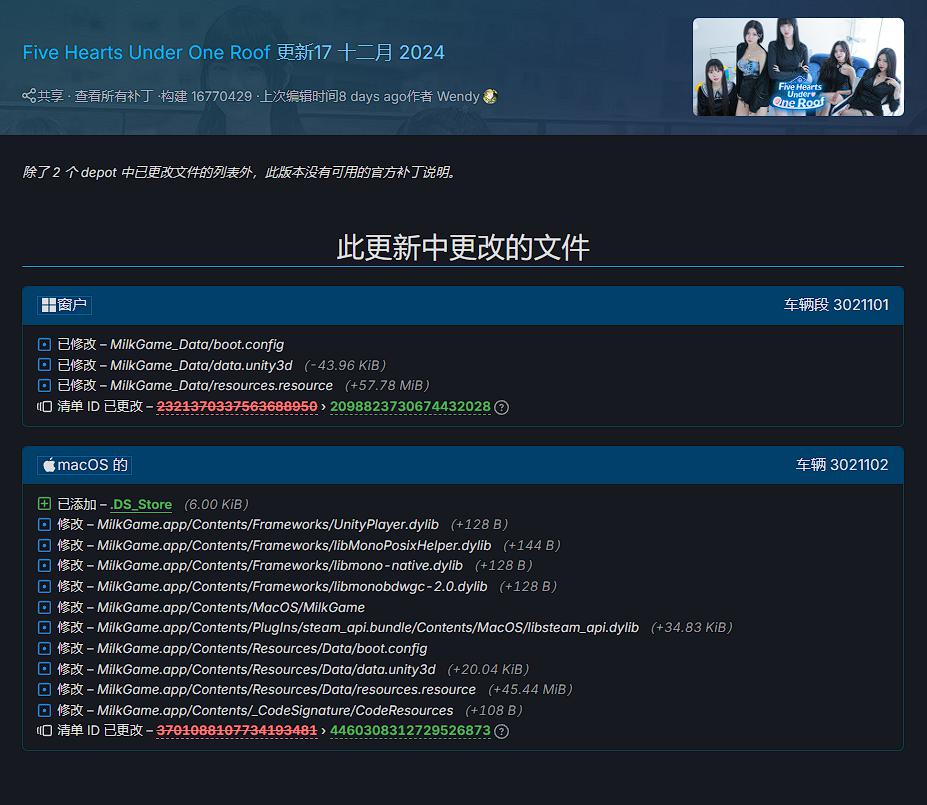Image resolution: width=927 pixels, height=805 pixels.
Task: Click heading 此更新中更改的文件
Action: click(463, 247)
